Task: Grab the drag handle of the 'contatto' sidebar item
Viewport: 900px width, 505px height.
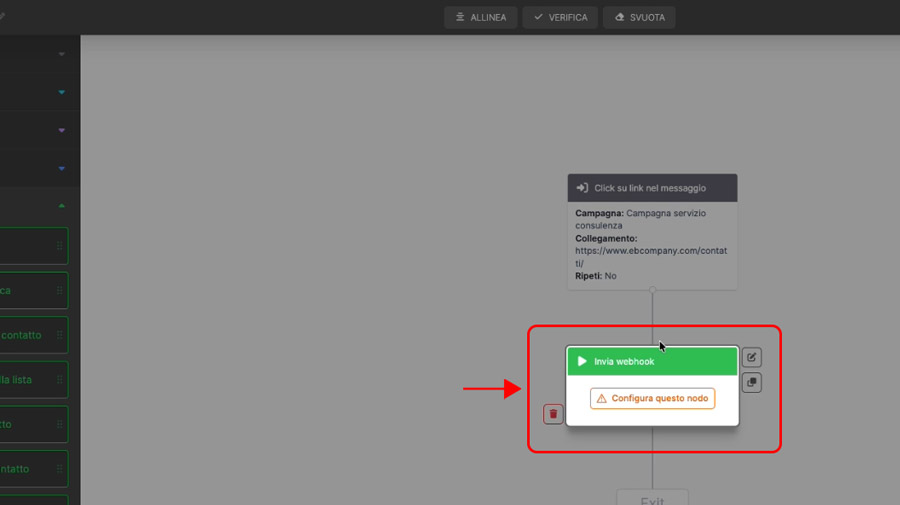Action: pos(60,336)
